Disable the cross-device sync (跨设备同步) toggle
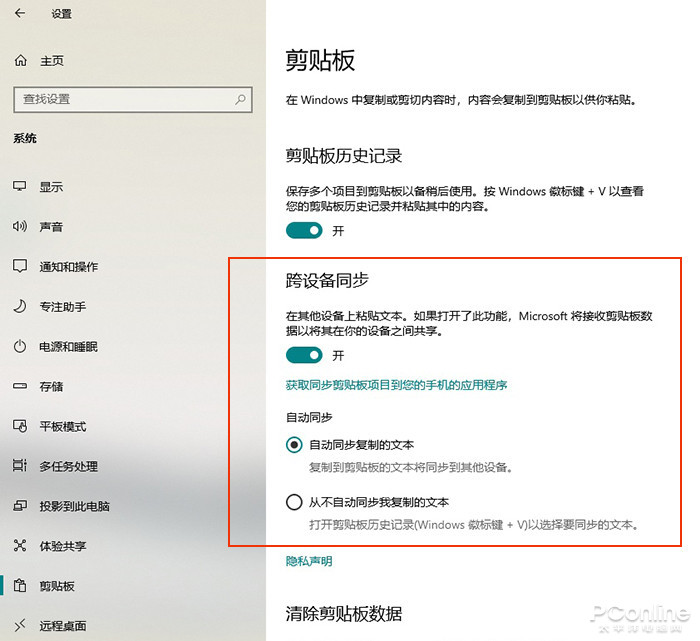The image size is (700, 641). pyautogui.click(x=304, y=355)
